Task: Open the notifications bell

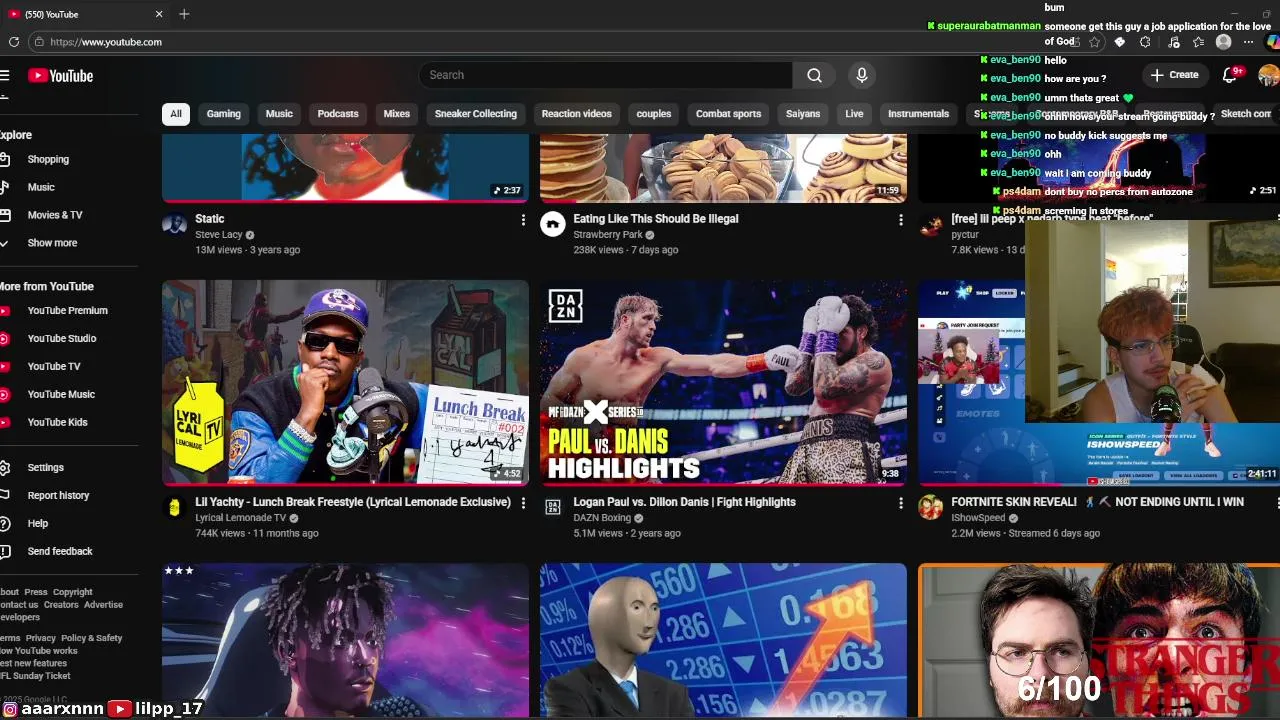Action: (x=1231, y=75)
